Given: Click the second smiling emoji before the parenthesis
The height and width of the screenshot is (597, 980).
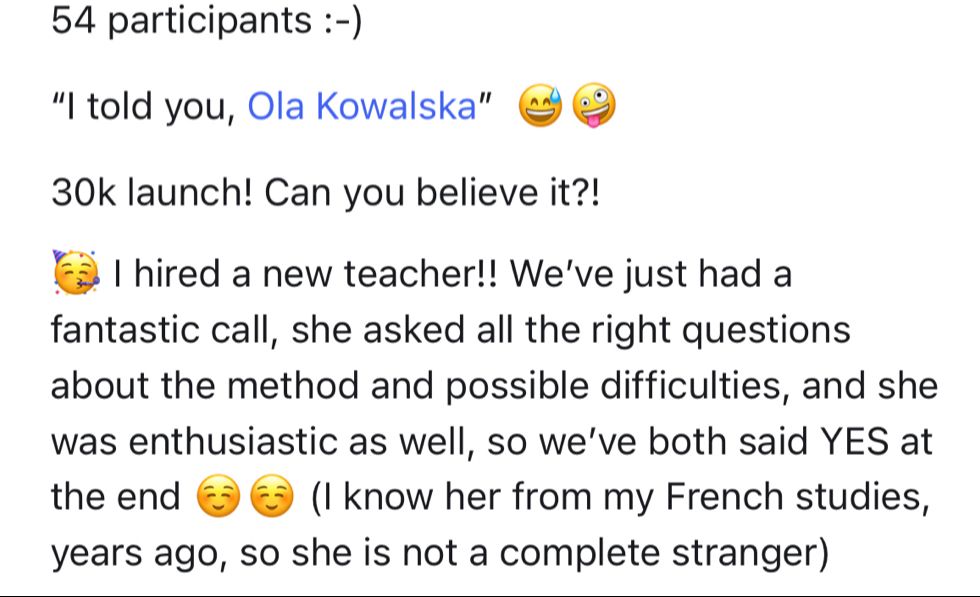Looking at the screenshot, I should click(272, 496).
